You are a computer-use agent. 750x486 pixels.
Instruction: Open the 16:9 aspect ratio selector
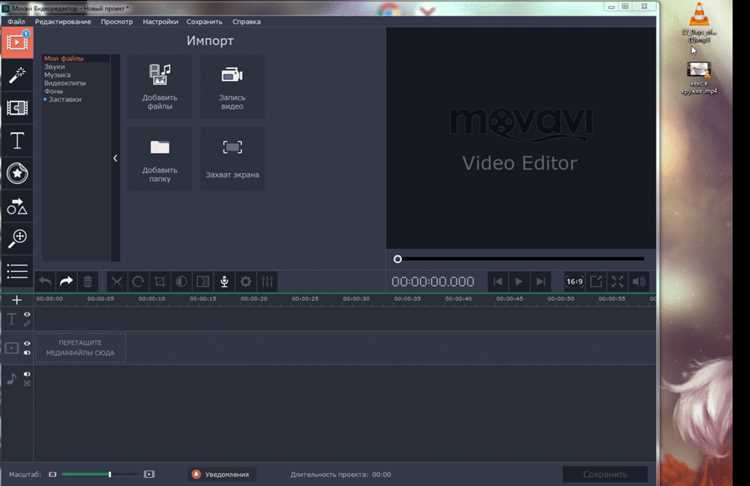pos(574,281)
